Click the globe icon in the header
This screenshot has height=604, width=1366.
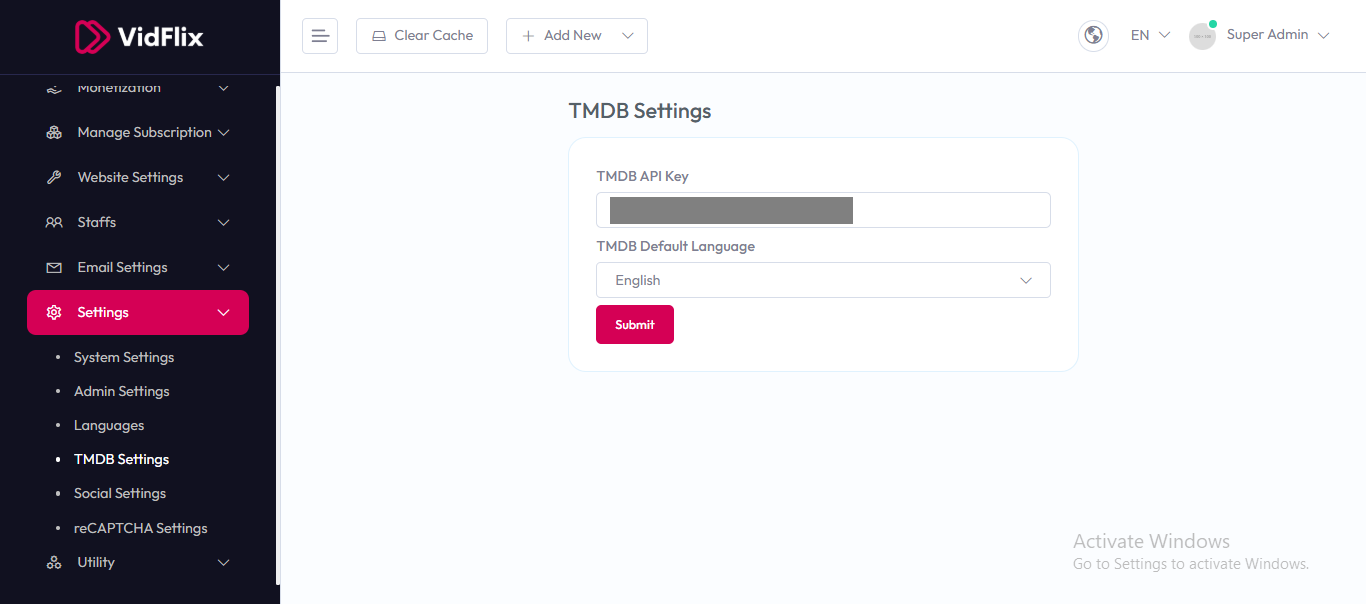coord(1093,36)
